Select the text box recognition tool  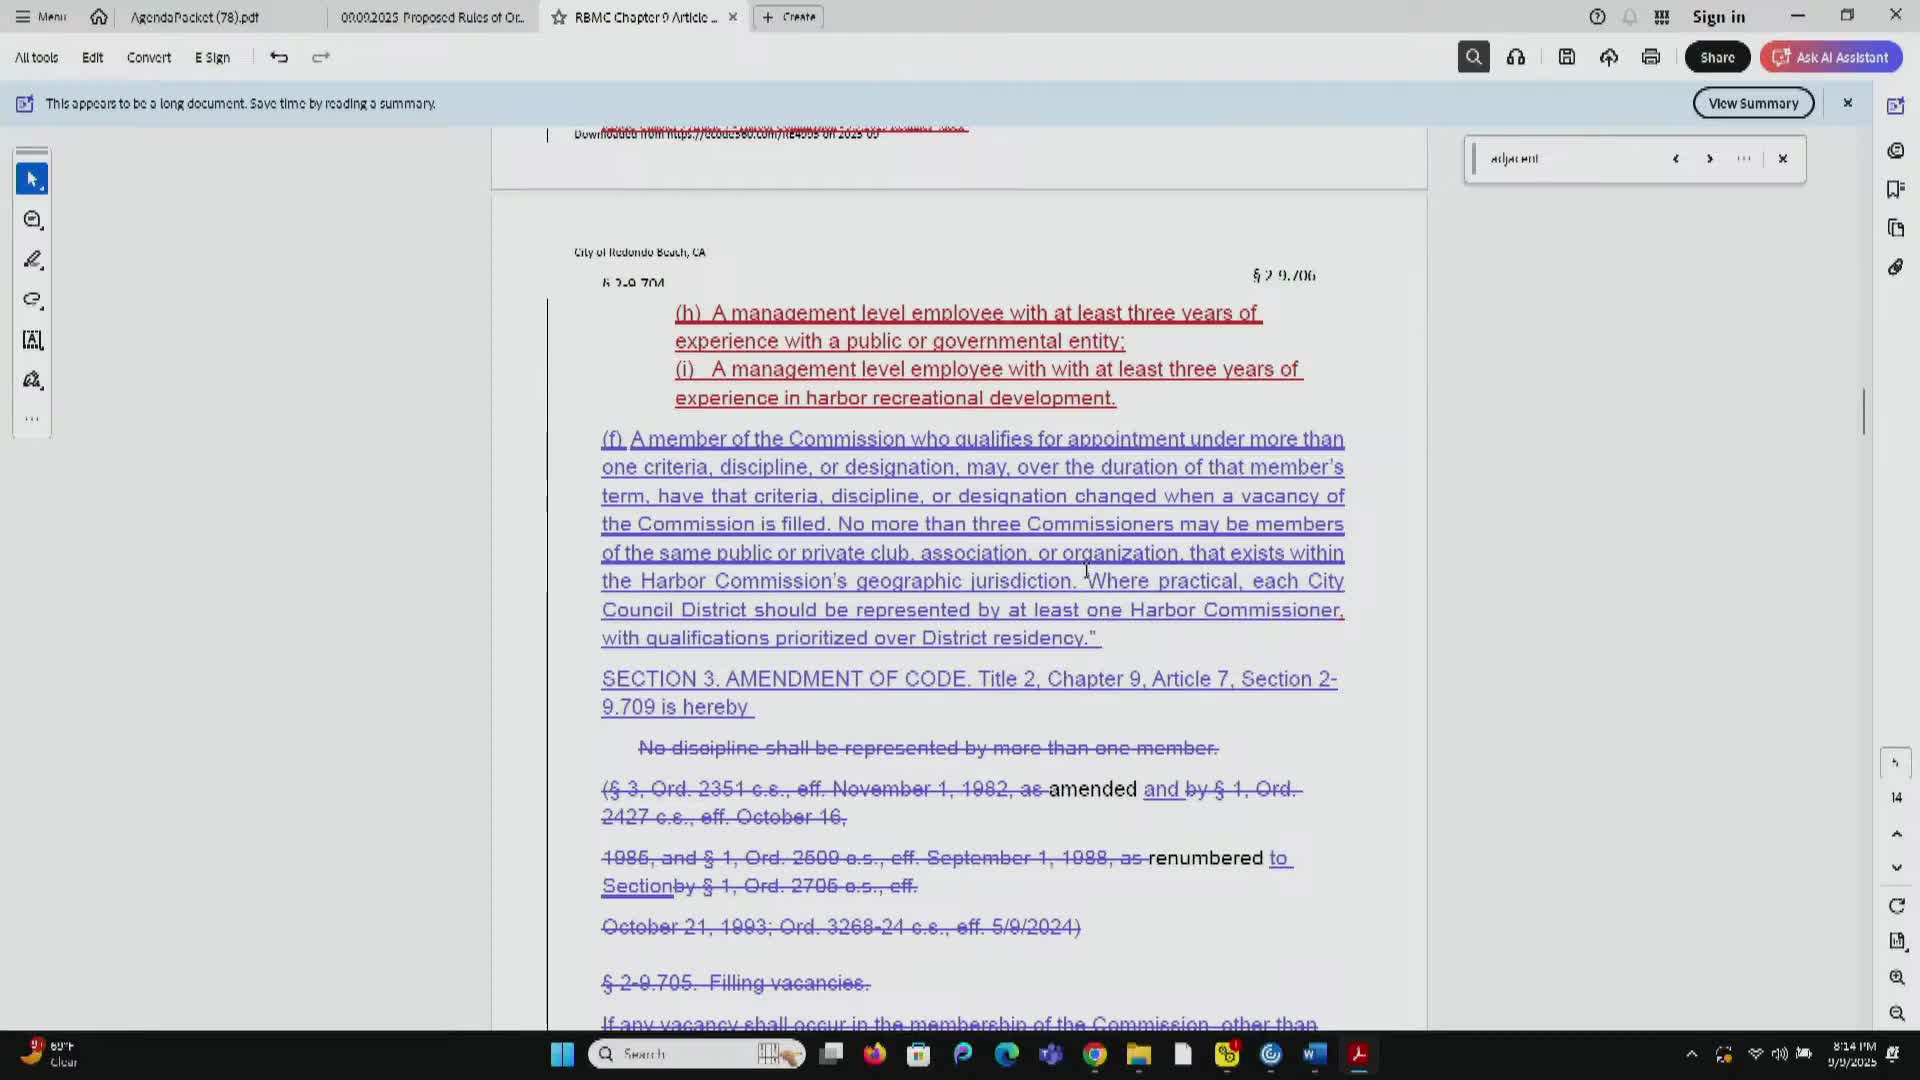pos(32,340)
